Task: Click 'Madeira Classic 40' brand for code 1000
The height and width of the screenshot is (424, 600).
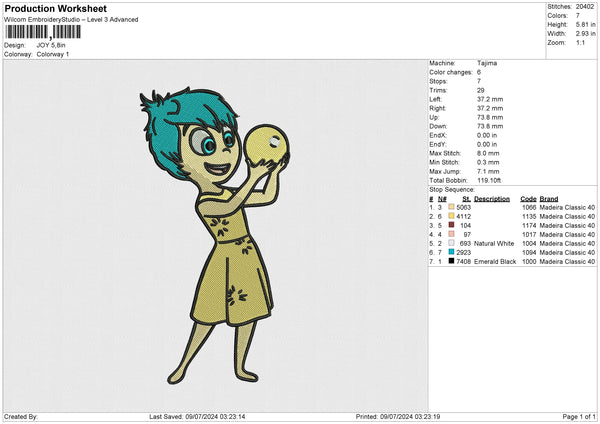Action: click(x=567, y=261)
